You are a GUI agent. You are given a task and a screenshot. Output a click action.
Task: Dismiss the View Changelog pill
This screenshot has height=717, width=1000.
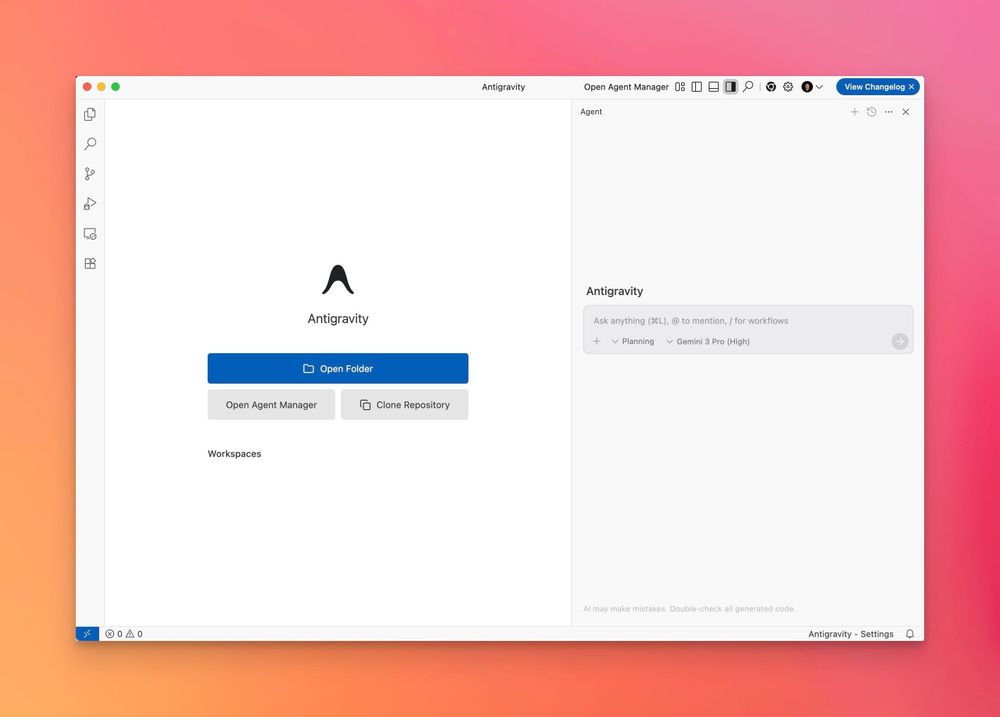click(911, 87)
